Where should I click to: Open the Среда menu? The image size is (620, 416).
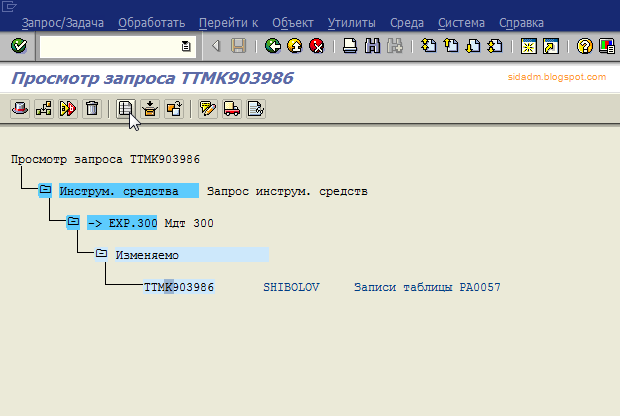(407, 23)
